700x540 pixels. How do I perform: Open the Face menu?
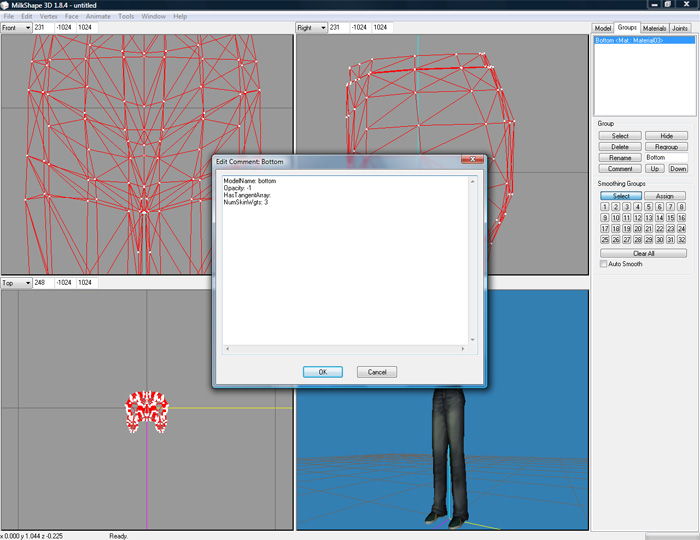tap(71, 17)
